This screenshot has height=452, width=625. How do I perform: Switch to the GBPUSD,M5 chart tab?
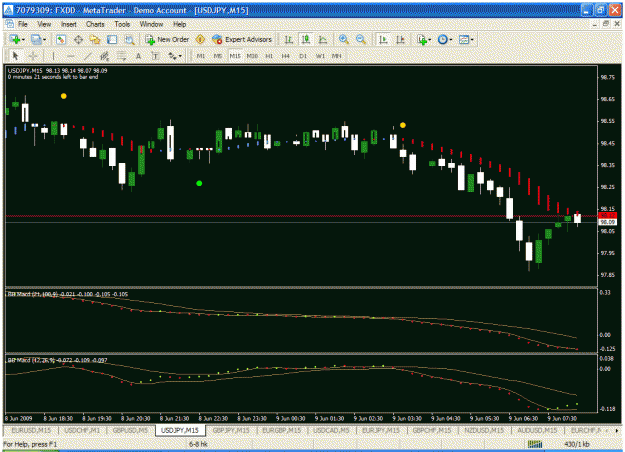[x=130, y=430]
